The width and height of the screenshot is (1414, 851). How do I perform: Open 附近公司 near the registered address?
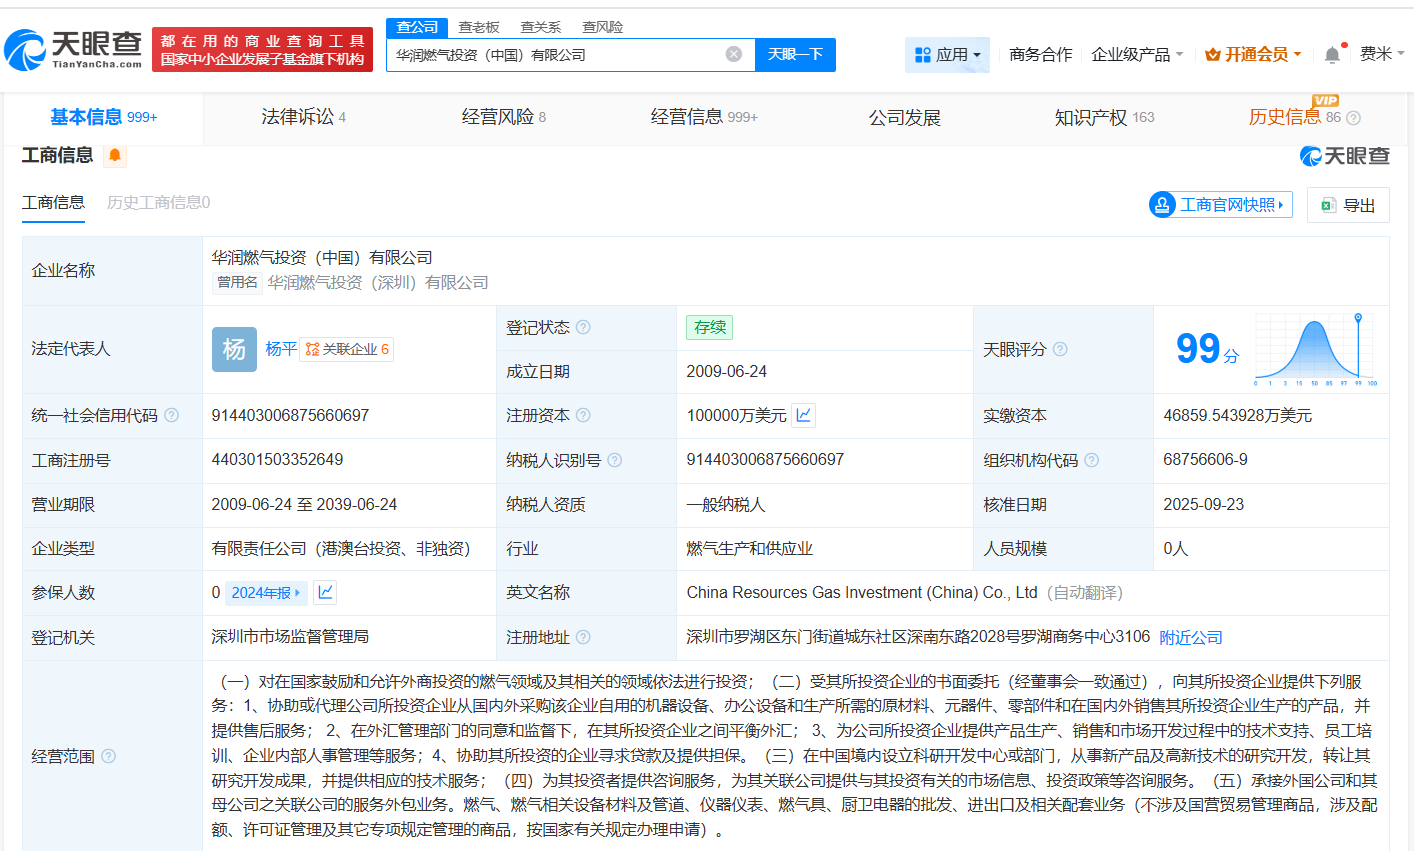[x=1190, y=637]
